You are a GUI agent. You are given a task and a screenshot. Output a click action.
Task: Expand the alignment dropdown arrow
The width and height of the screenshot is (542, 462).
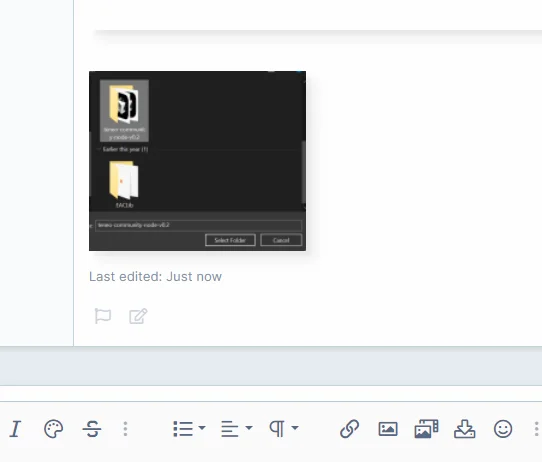(x=249, y=428)
